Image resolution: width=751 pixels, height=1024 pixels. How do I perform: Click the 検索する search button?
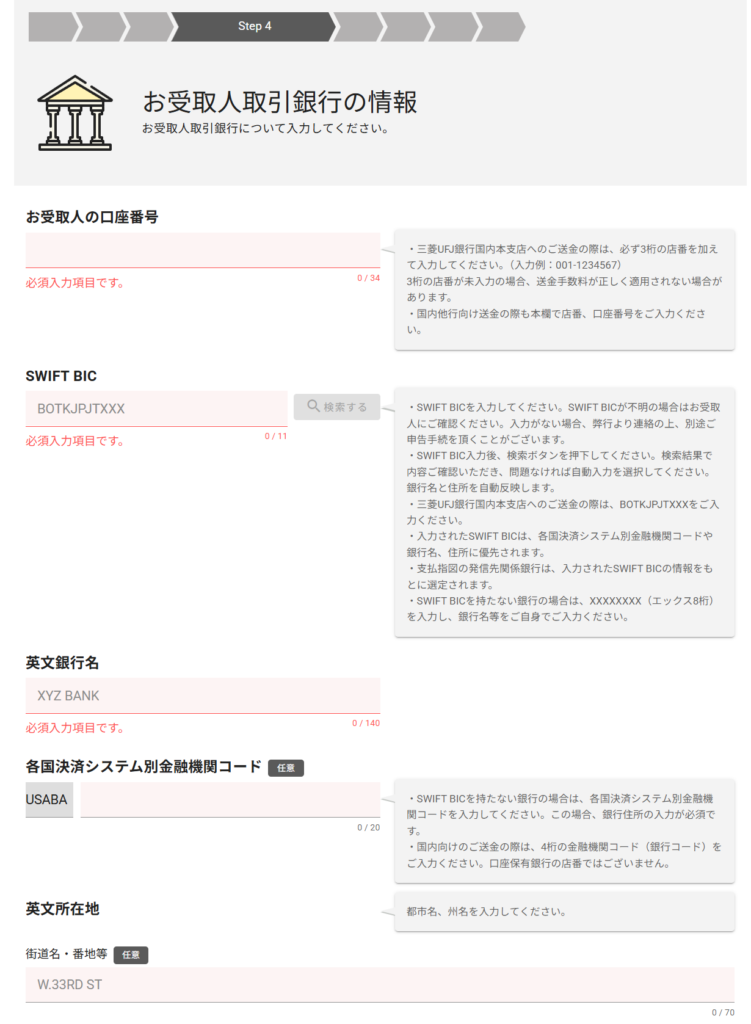[x=336, y=406]
